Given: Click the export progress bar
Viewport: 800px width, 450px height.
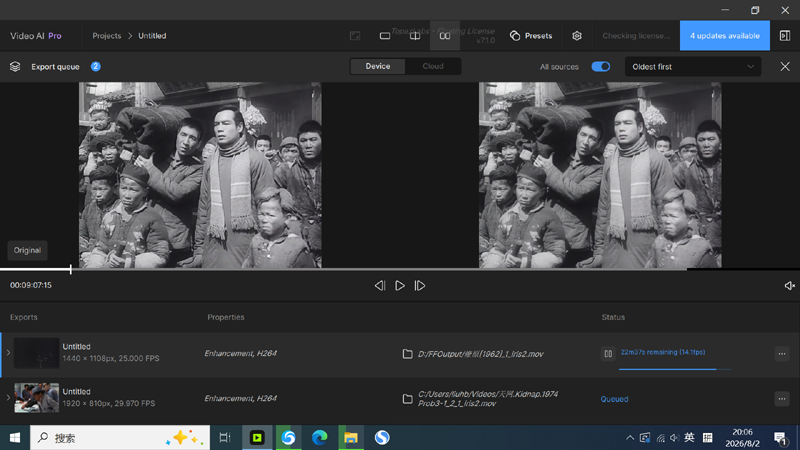Looking at the screenshot, I should 674,369.
